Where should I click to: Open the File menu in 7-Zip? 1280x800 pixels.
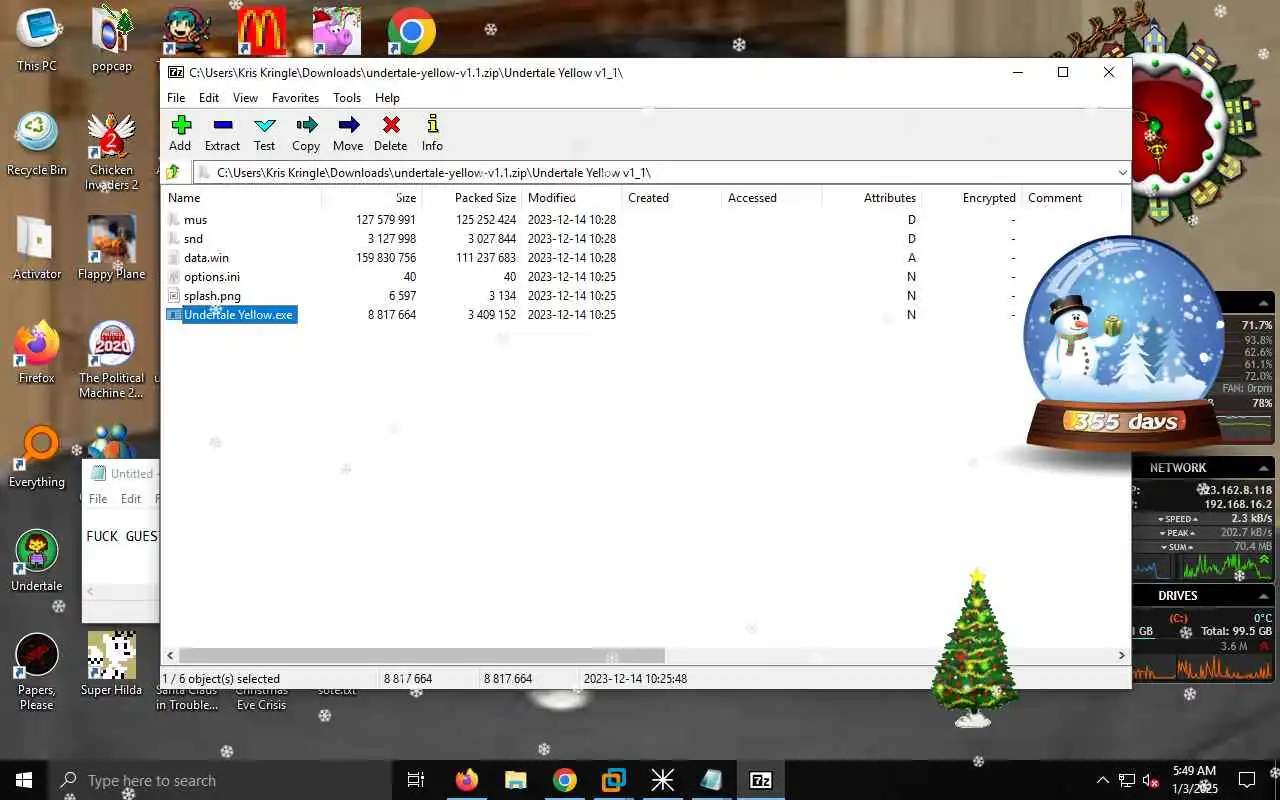176,98
